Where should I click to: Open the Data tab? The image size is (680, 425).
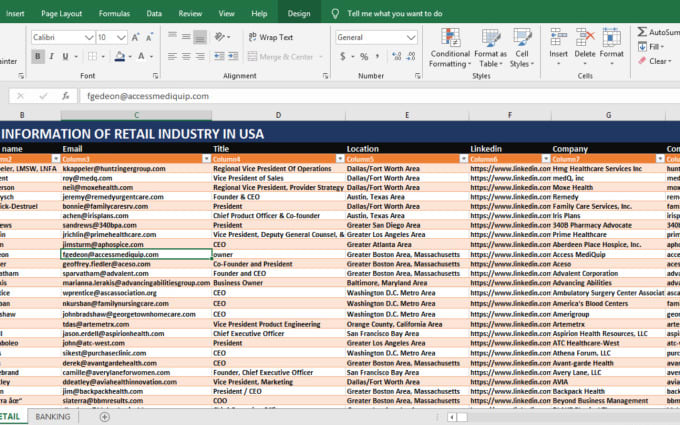point(154,13)
